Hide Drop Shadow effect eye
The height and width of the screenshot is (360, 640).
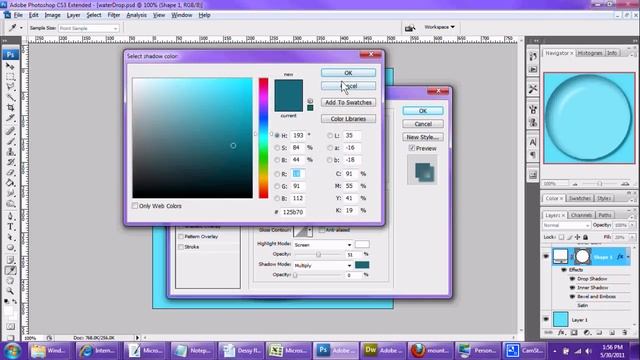click(572, 279)
